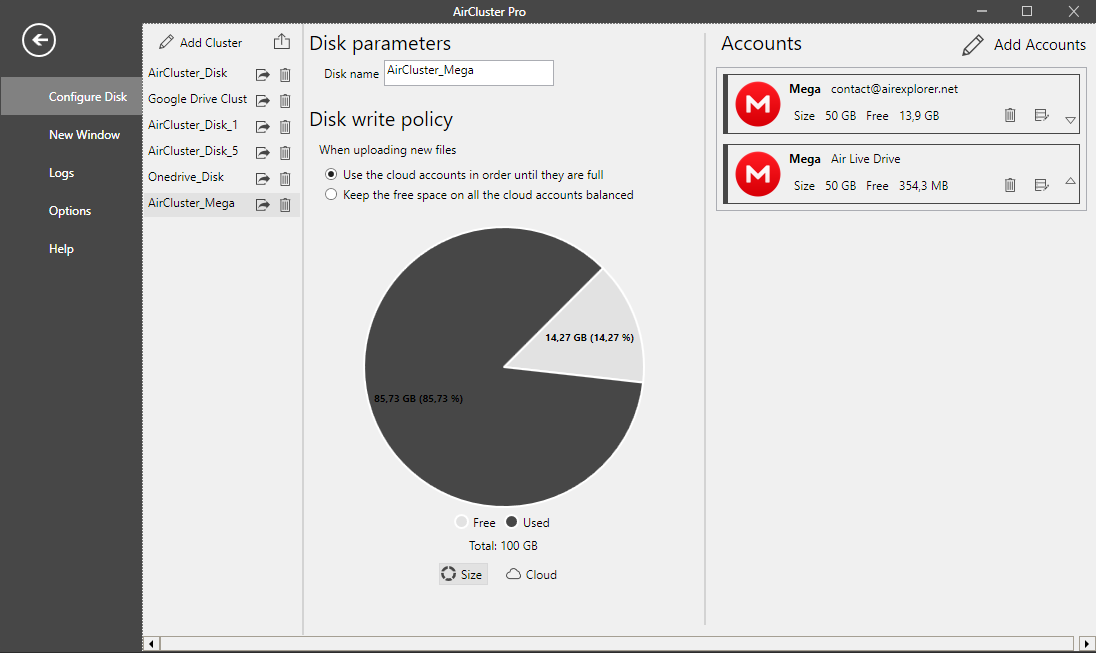This screenshot has height=653, width=1096.
Task: Toggle the Size chart view
Action: (x=462, y=575)
